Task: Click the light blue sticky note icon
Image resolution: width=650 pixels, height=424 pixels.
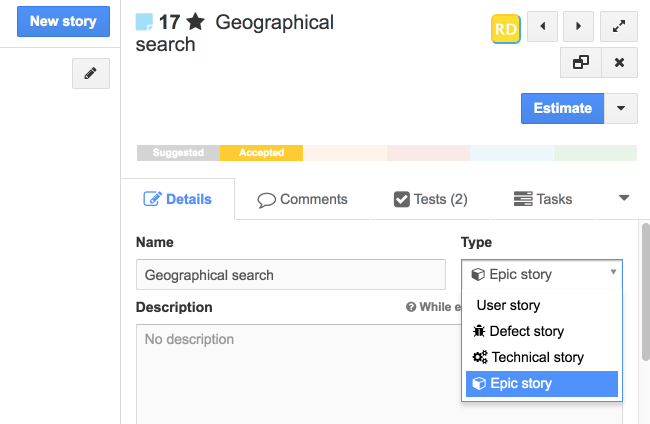Action: (144, 23)
